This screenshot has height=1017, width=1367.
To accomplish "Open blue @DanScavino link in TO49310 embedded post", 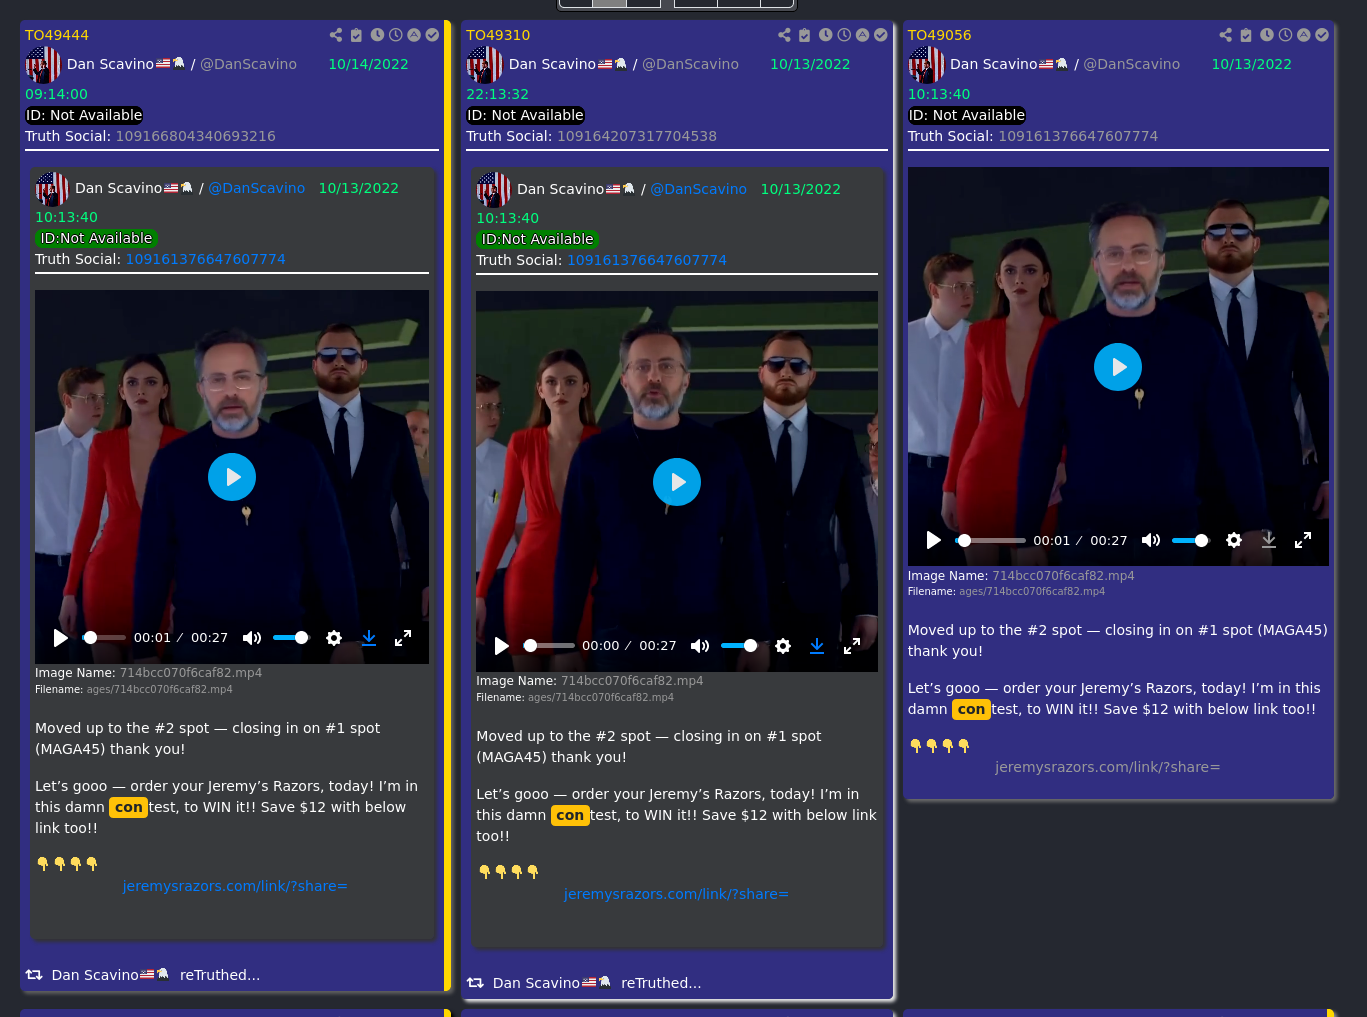I will coord(699,189).
